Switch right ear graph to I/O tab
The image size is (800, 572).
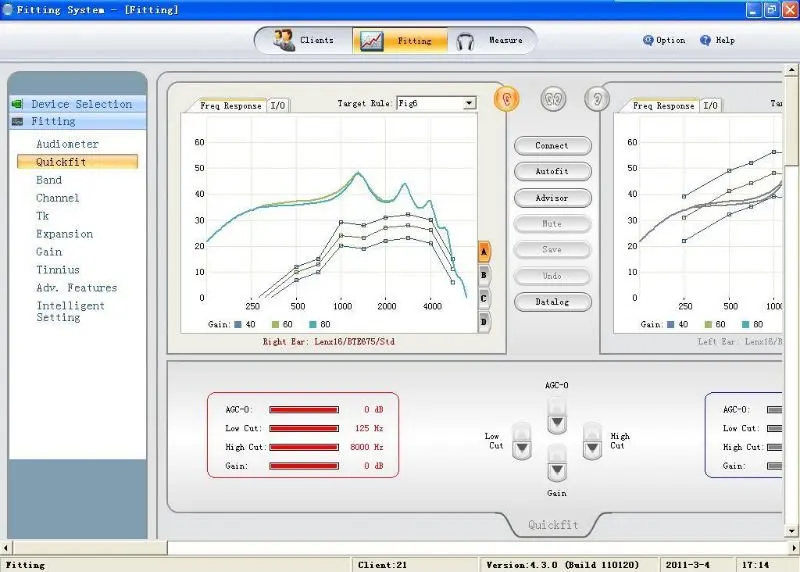[278, 106]
